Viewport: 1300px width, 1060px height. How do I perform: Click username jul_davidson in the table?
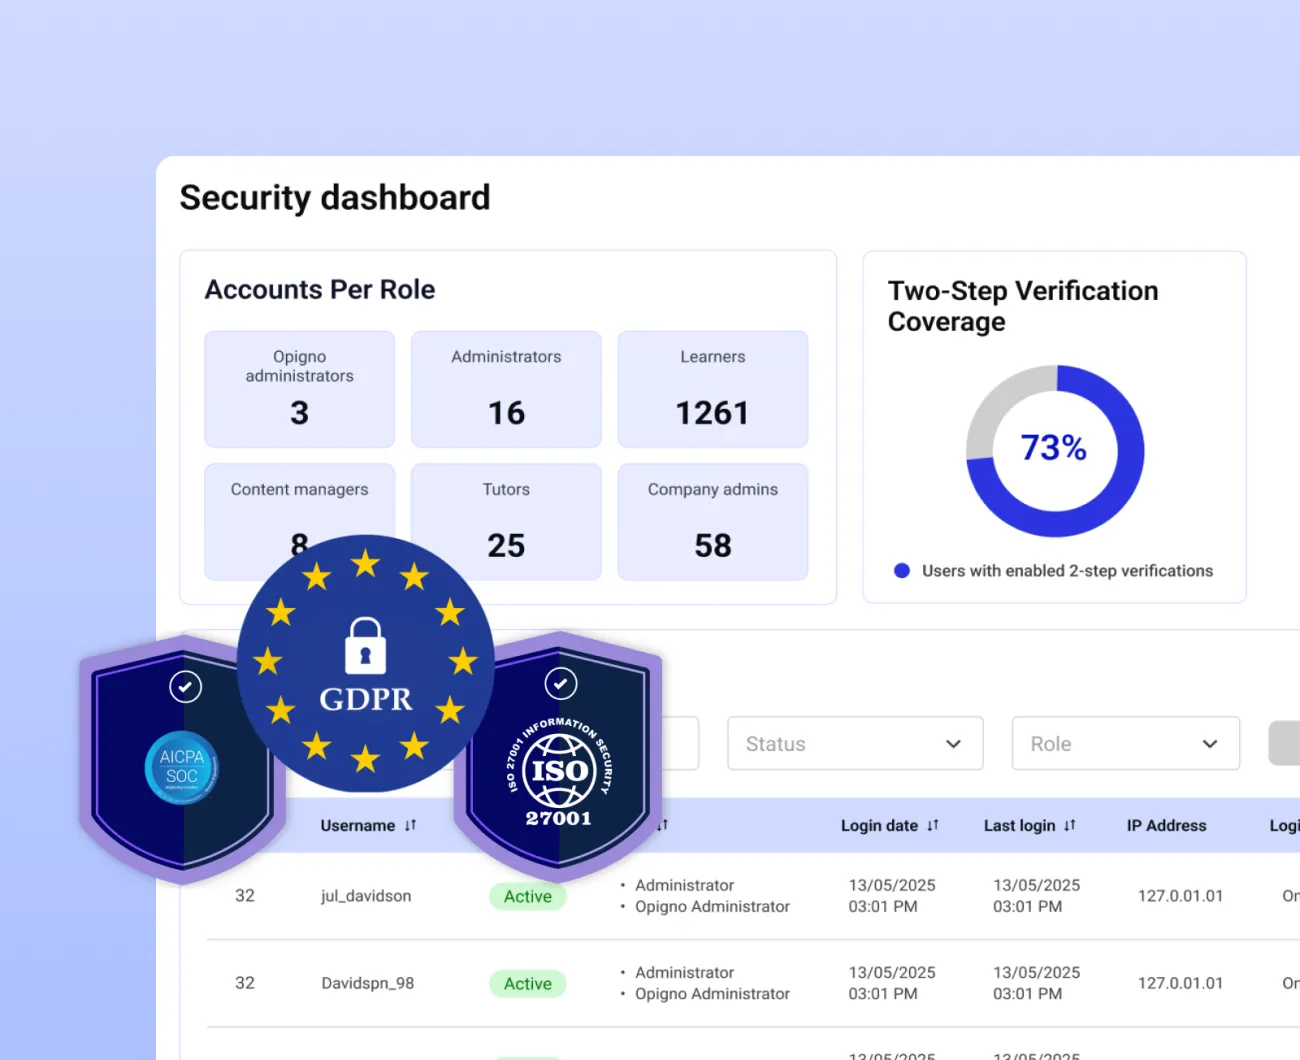click(x=365, y=896)
